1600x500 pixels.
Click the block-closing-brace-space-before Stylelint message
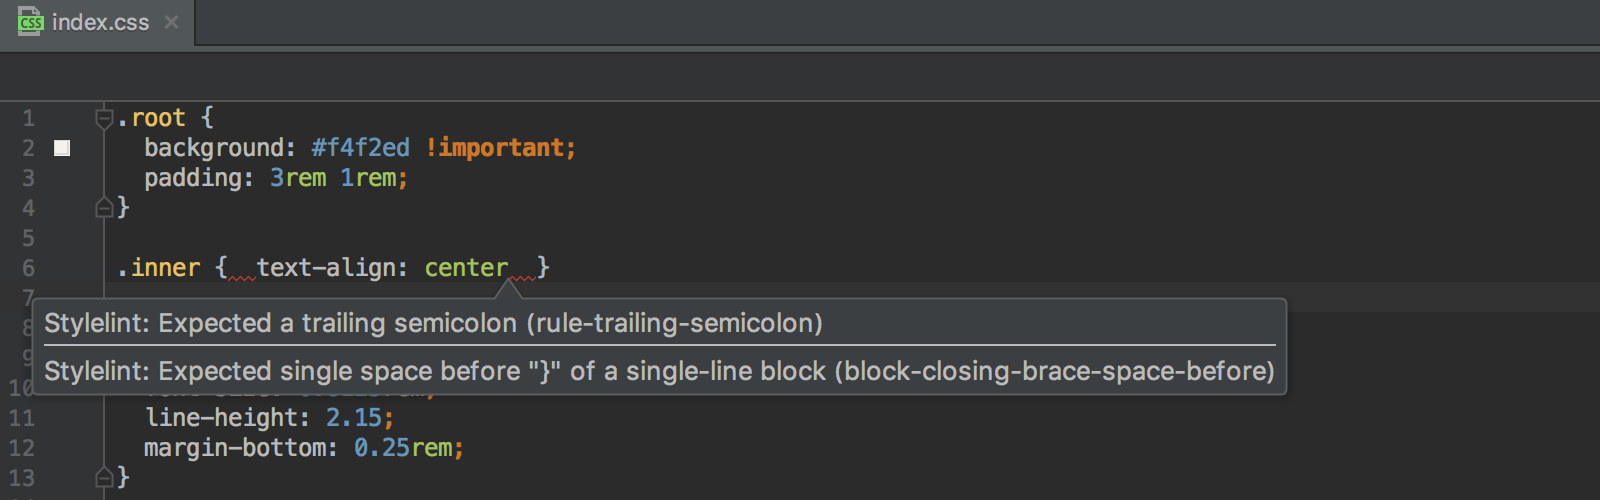click(659, 371)
